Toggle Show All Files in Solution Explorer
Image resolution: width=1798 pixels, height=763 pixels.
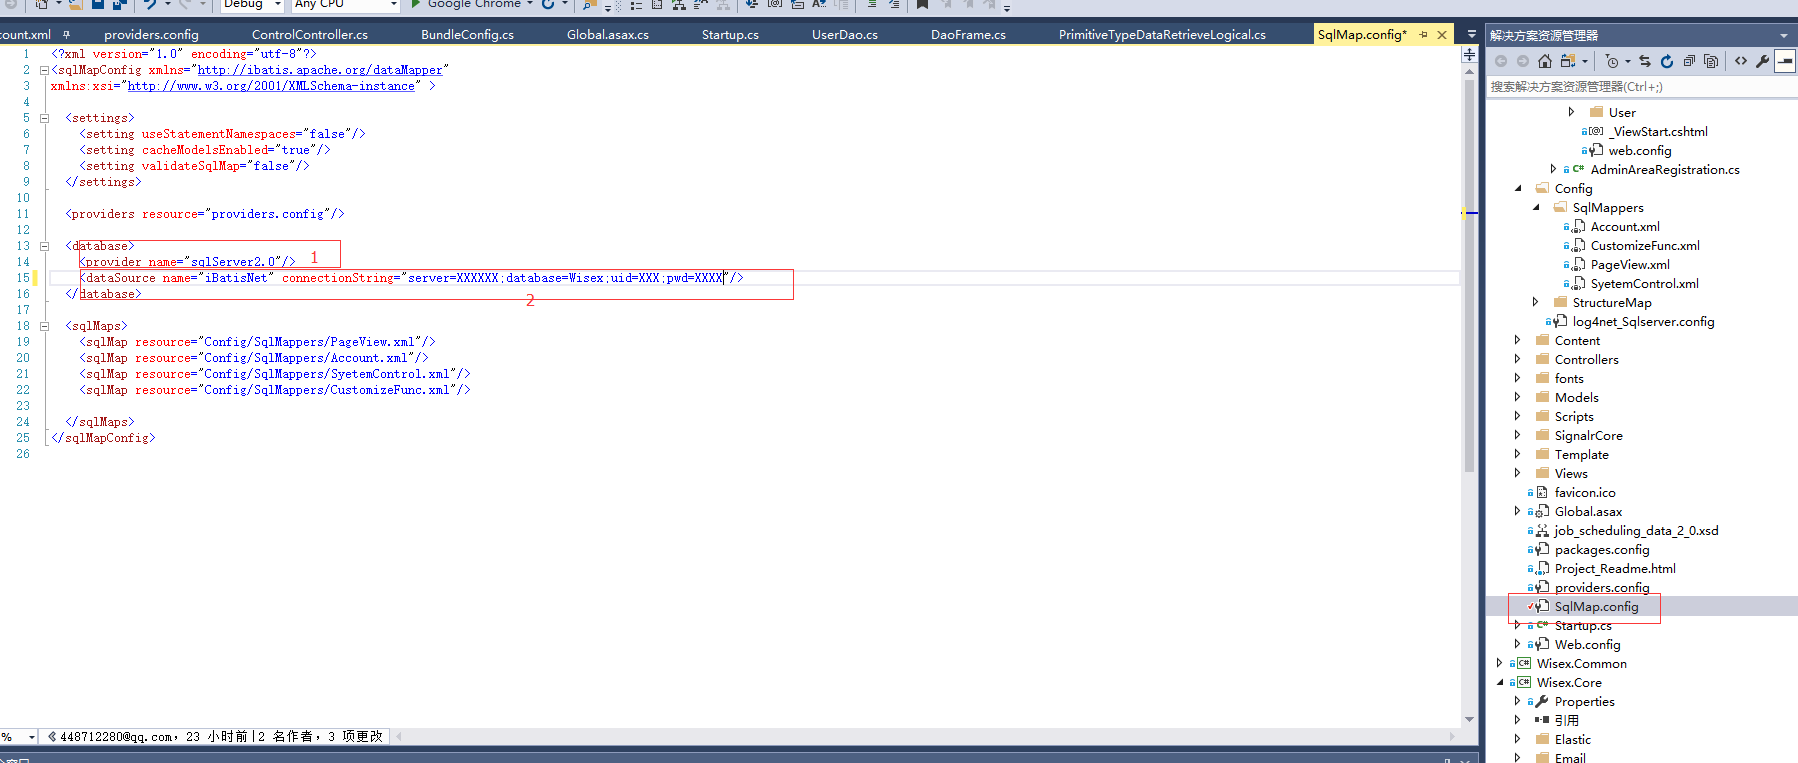[x=1711, y=61]
